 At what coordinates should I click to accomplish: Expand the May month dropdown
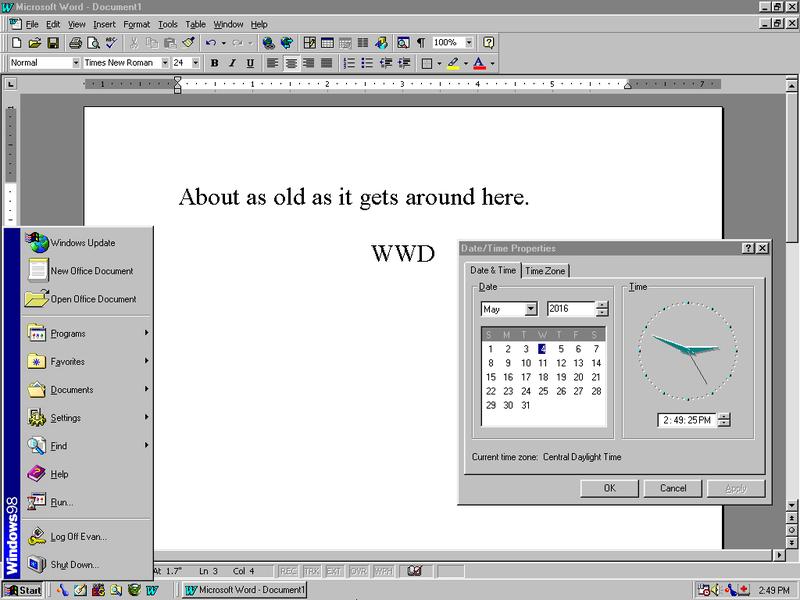point(531,309)
